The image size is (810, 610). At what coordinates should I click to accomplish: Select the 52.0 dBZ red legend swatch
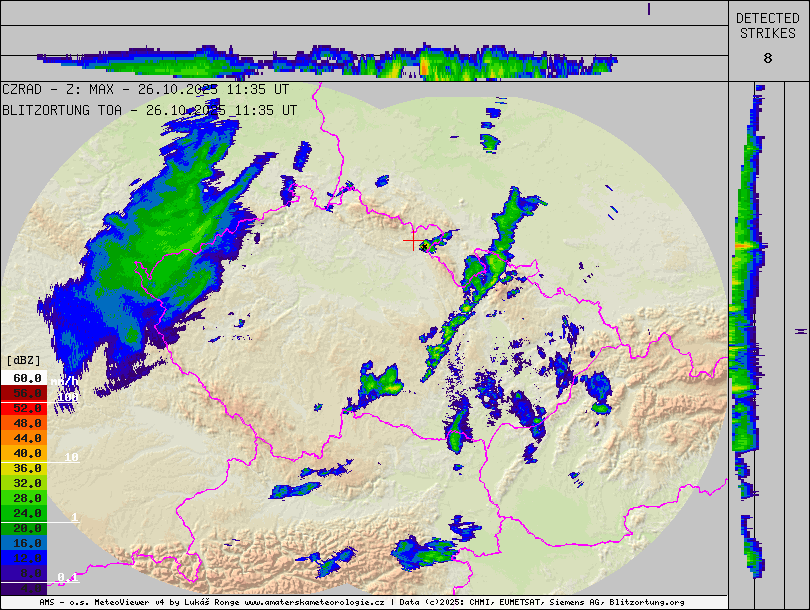click(25, 408)
